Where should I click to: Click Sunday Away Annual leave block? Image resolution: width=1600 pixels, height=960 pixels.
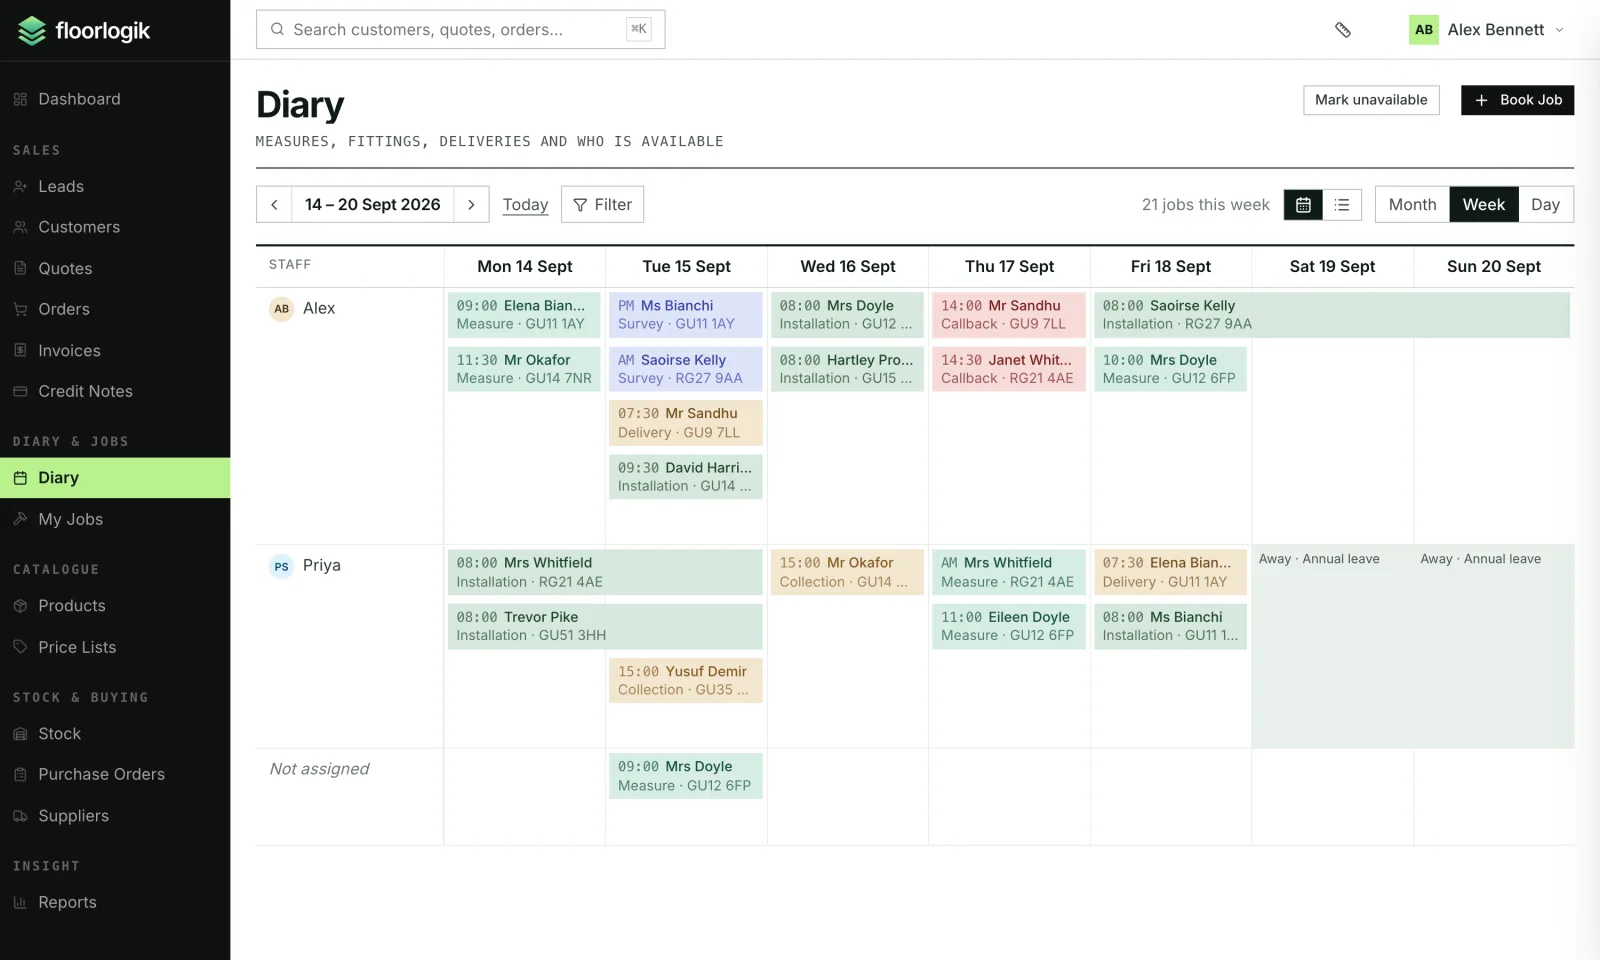(1494, 646)
